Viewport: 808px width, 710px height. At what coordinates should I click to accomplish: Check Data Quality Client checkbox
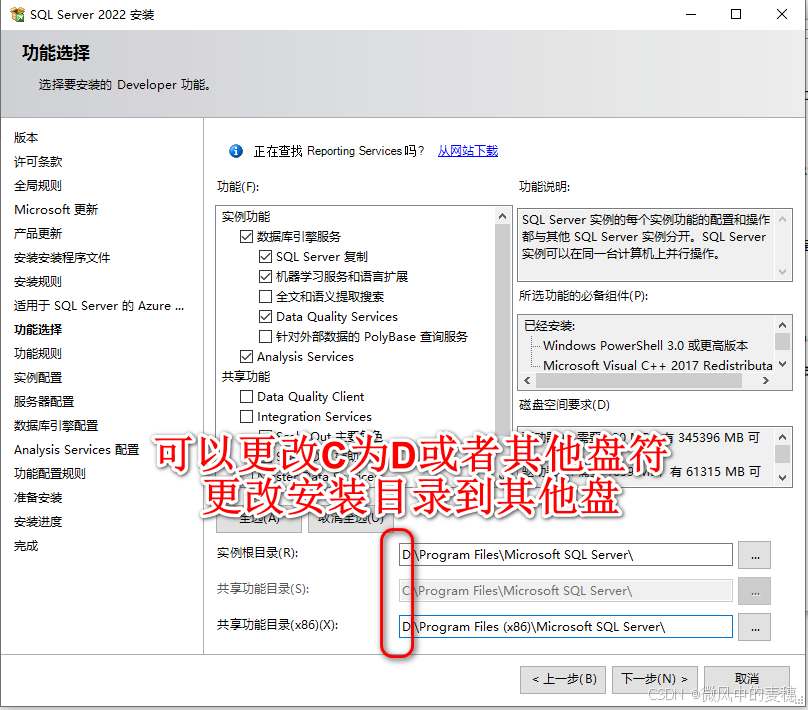click(x=246, y=396)
